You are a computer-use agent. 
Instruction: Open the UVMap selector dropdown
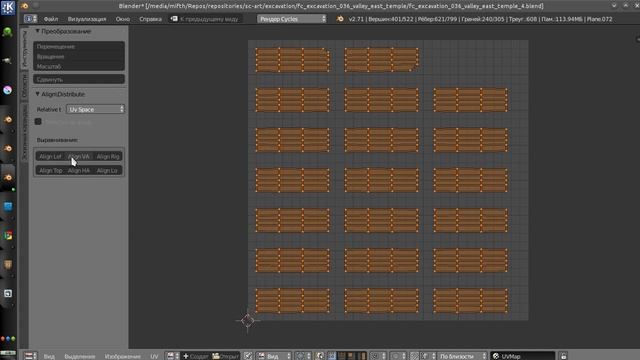(x=522, y=356)
